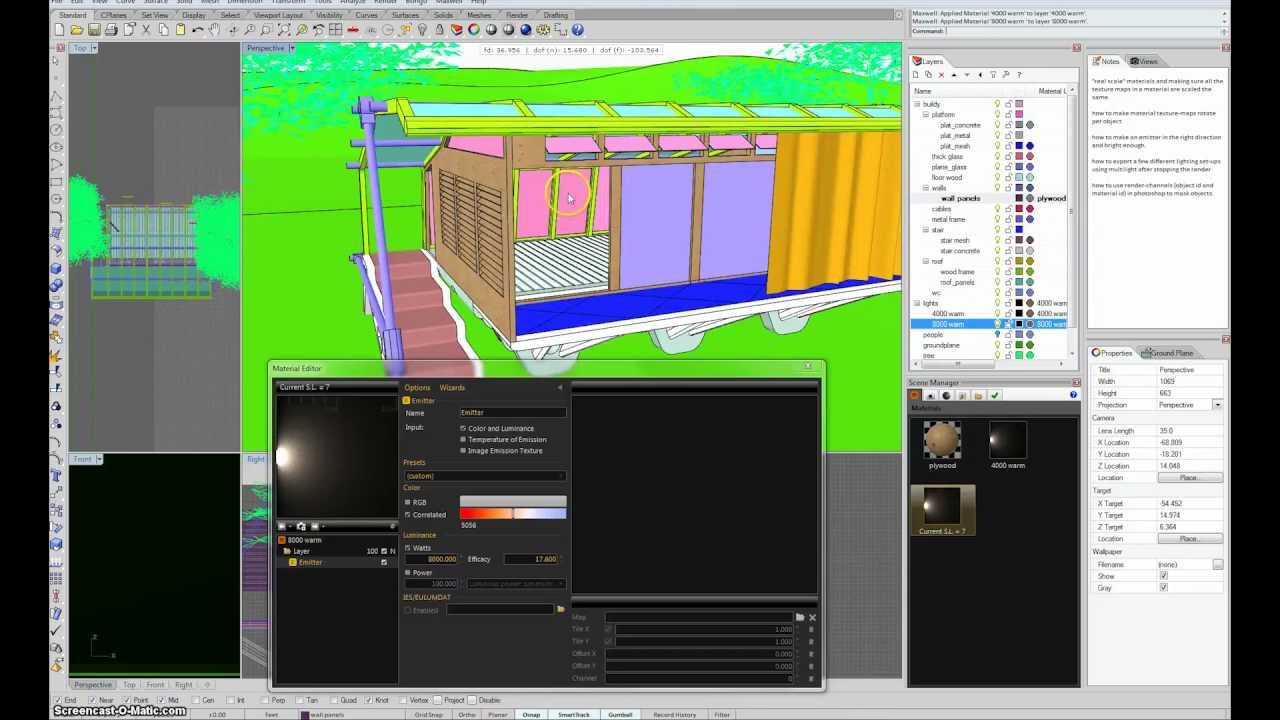The image size is (1280, 720).
Task: Toggle Show wallpaper checkbox in Properties
Action: pyautogui.click(x=1163, y=576)
